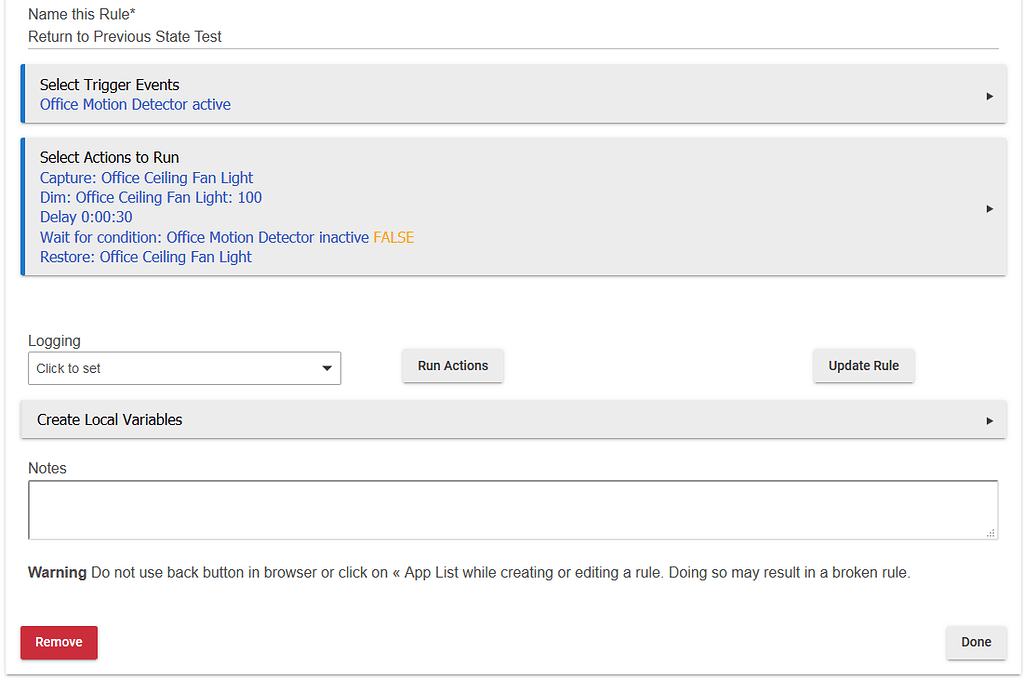Click the Logging dropdown caret arrow

click(x=327, y=369)
